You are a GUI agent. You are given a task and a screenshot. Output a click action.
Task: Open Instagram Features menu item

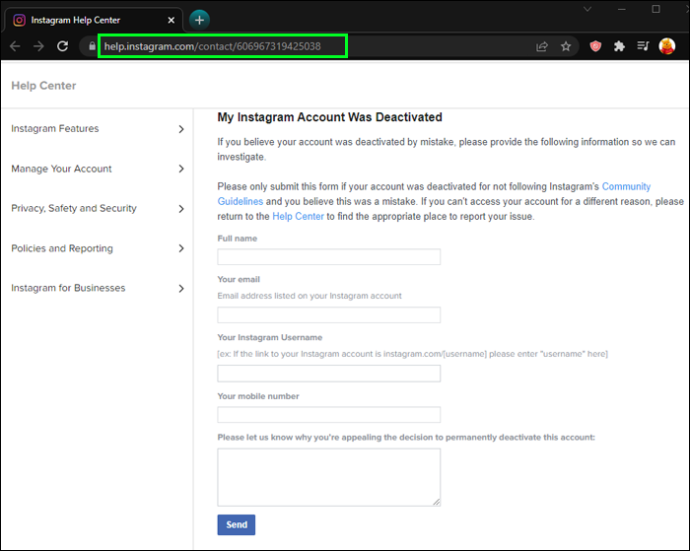[55, 129]
